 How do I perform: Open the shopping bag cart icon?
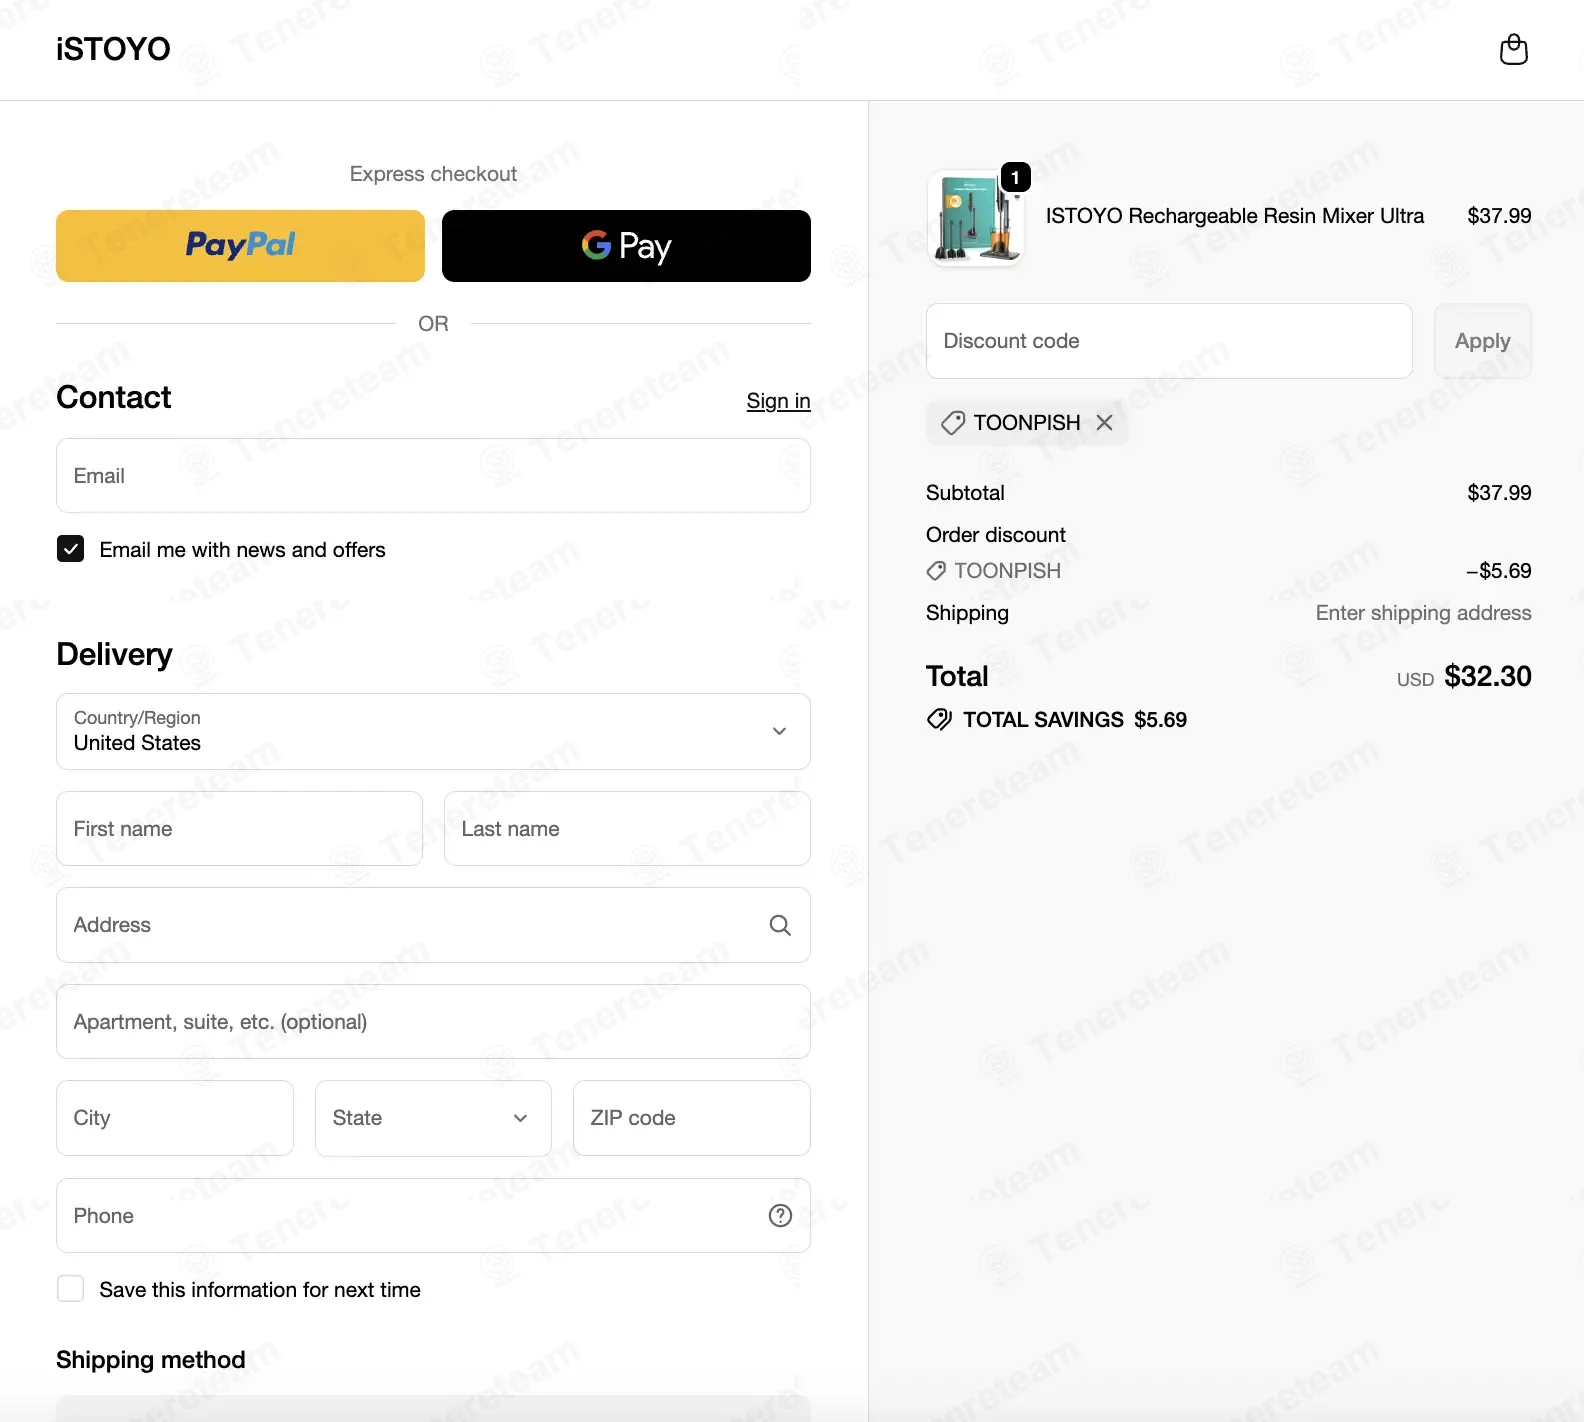[1514, 49]
